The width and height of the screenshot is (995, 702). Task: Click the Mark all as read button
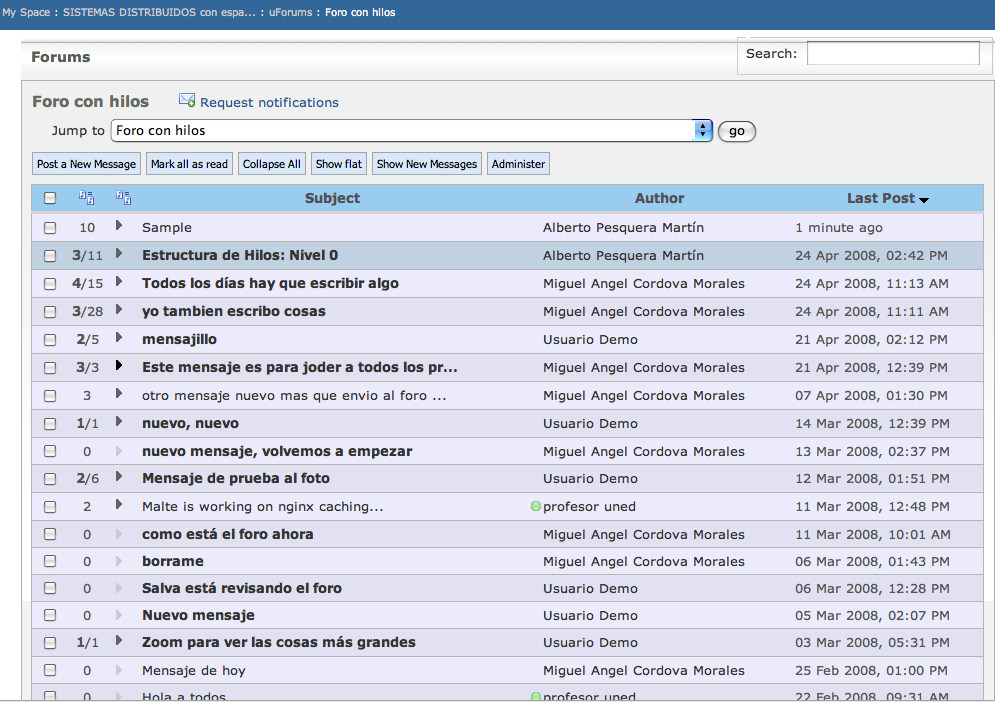coord(189,164)
